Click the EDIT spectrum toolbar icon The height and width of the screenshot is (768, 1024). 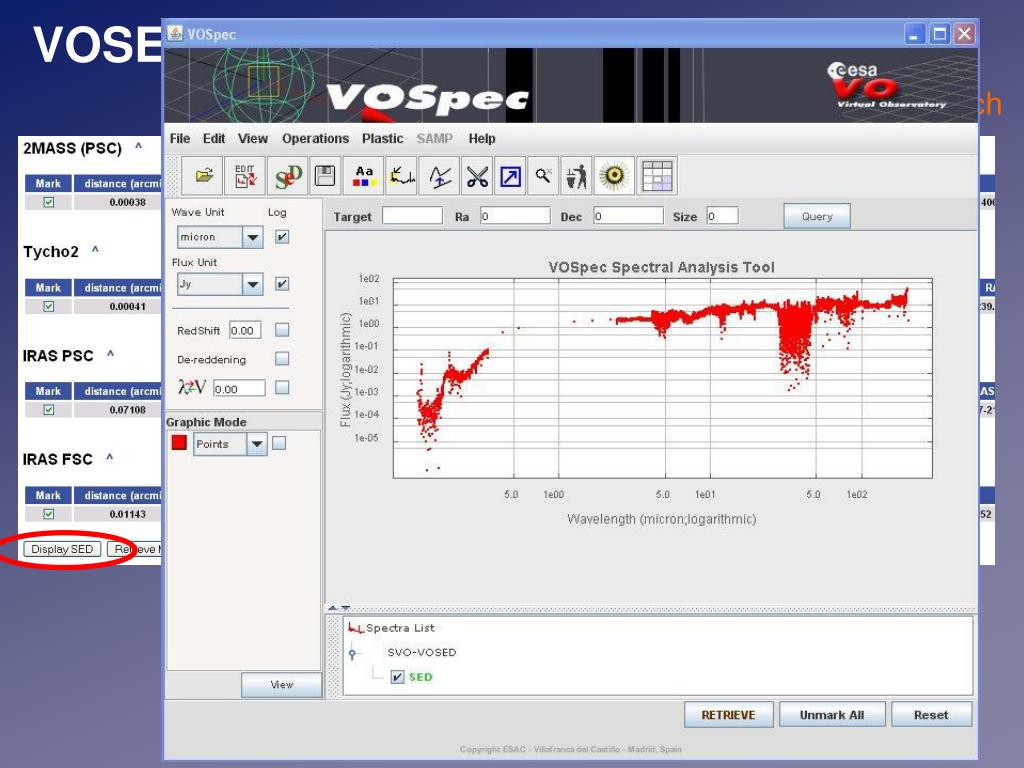pyautogui.click(x=245, y=176)
